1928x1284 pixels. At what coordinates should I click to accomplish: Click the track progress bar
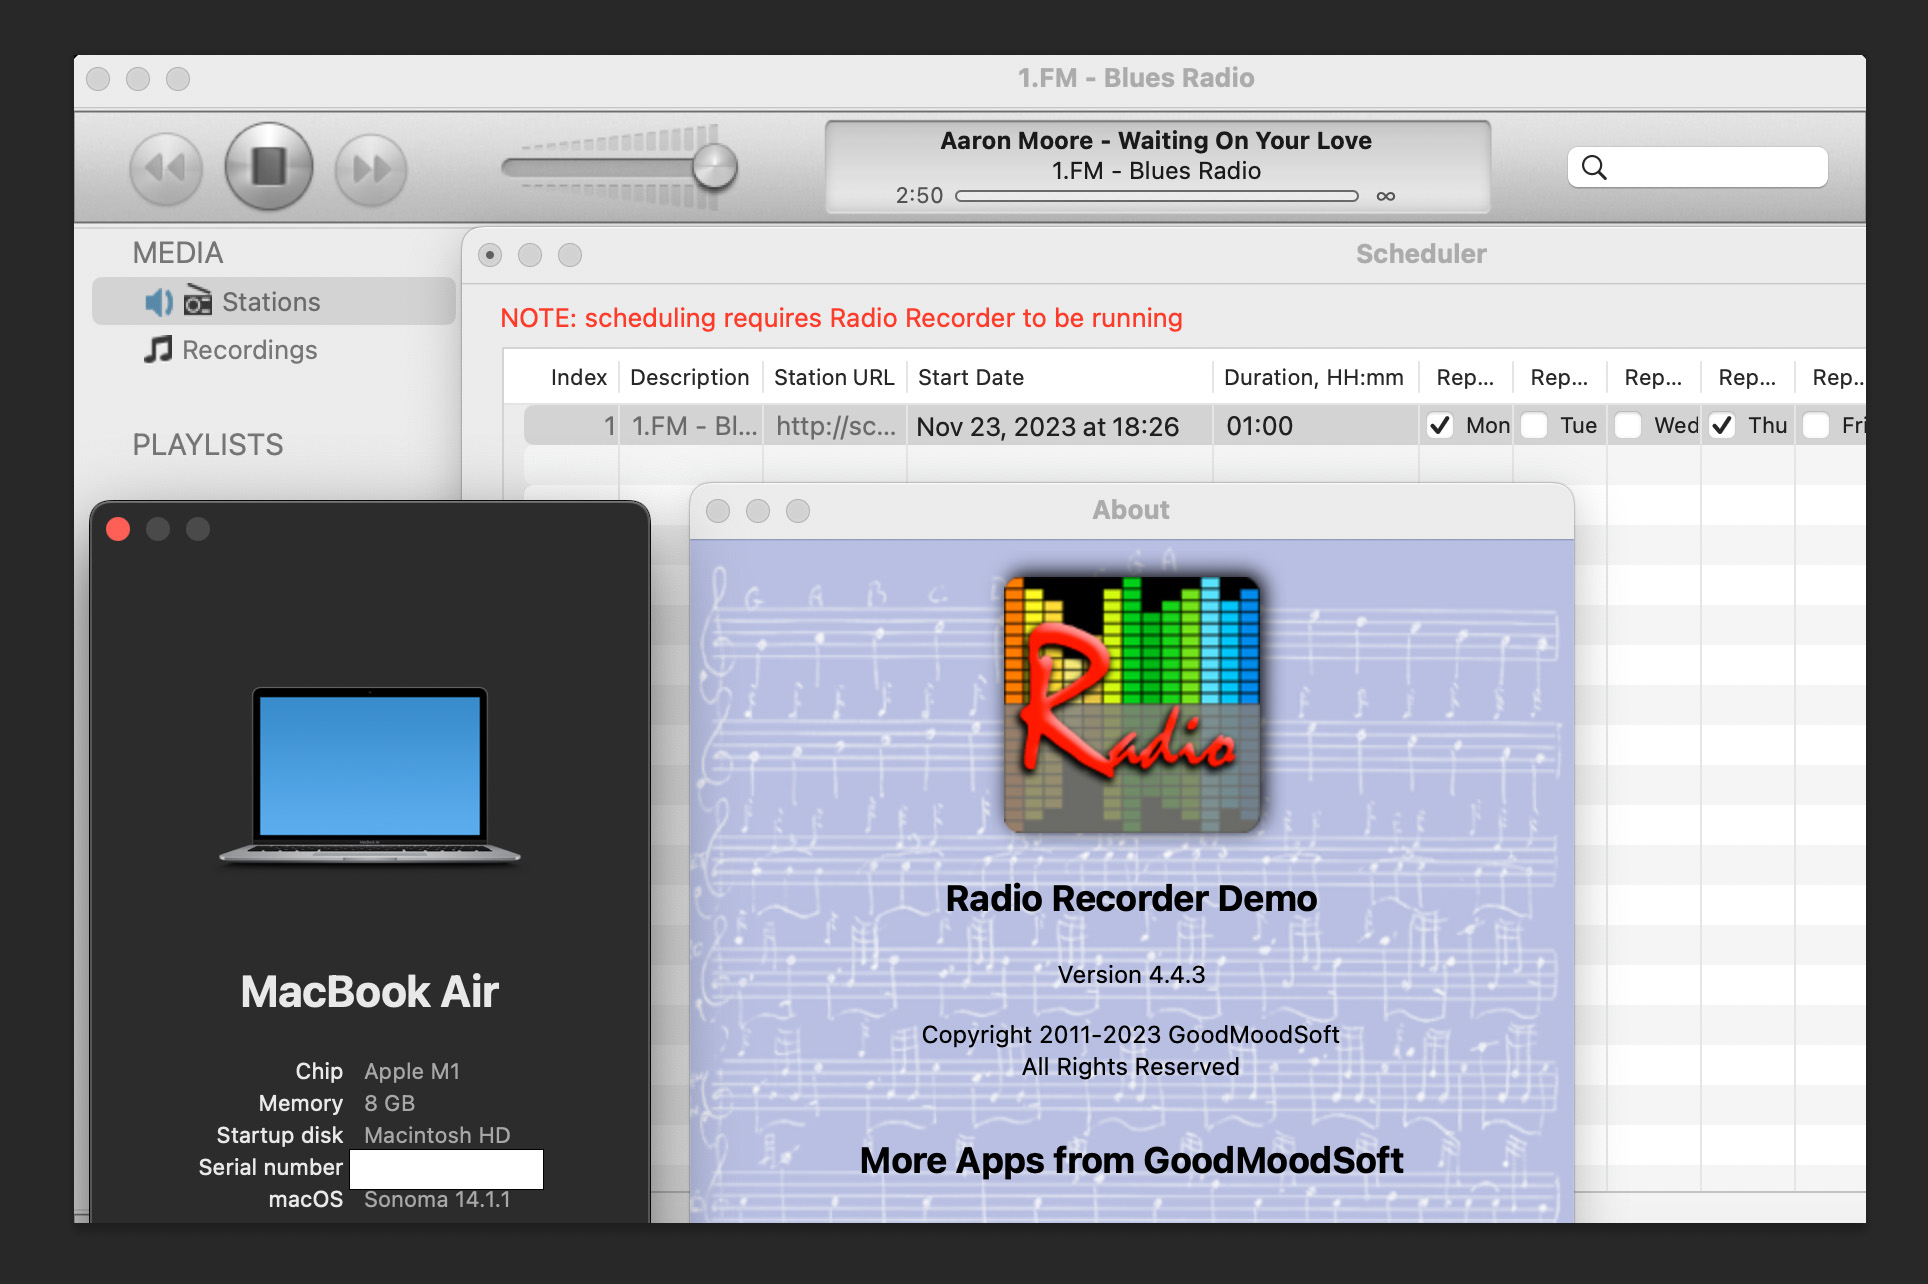pyautogui.click(x=1156, y=196)
